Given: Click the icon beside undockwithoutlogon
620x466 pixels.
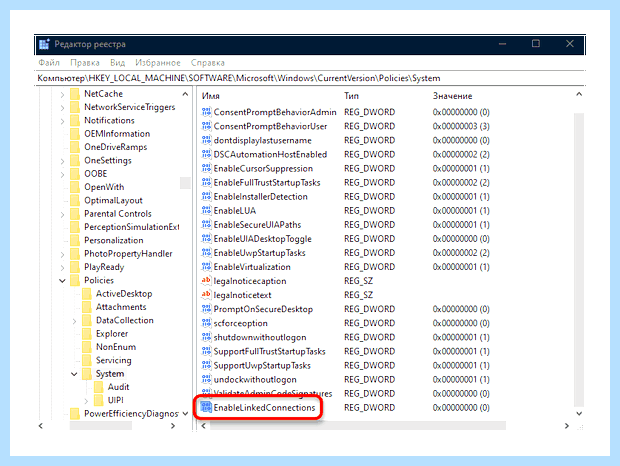Looking at the screenshot, I should (x=206, y=379).
